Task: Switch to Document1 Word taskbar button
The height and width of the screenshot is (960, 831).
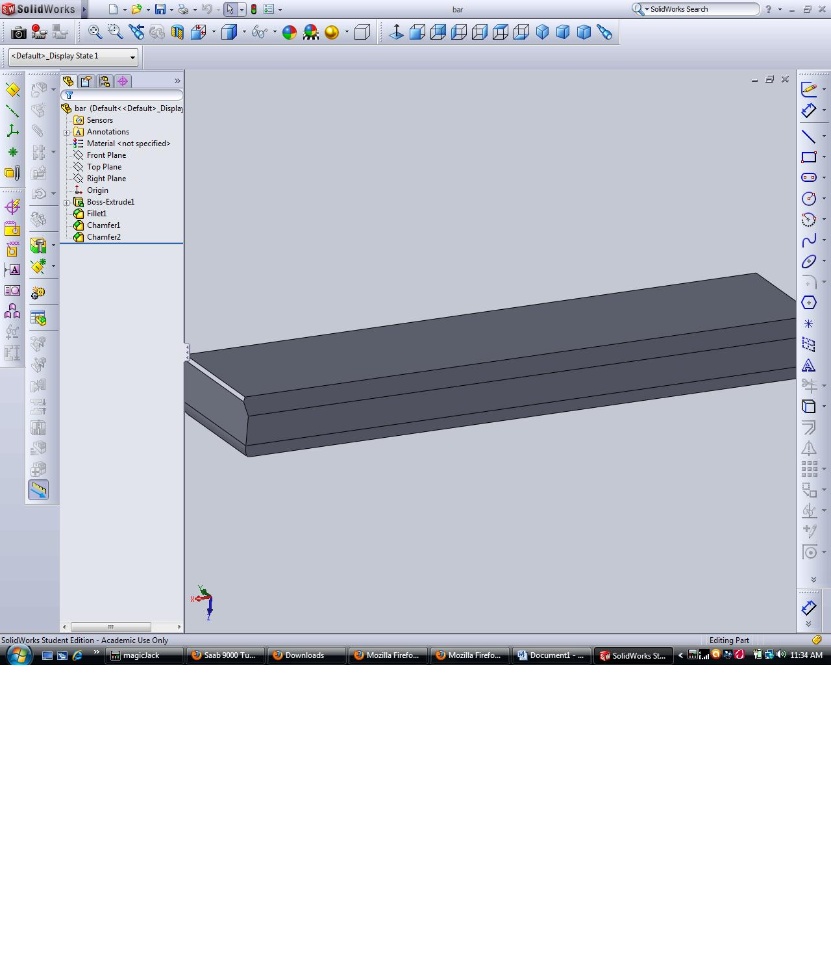Action: [x=551, y=655]
